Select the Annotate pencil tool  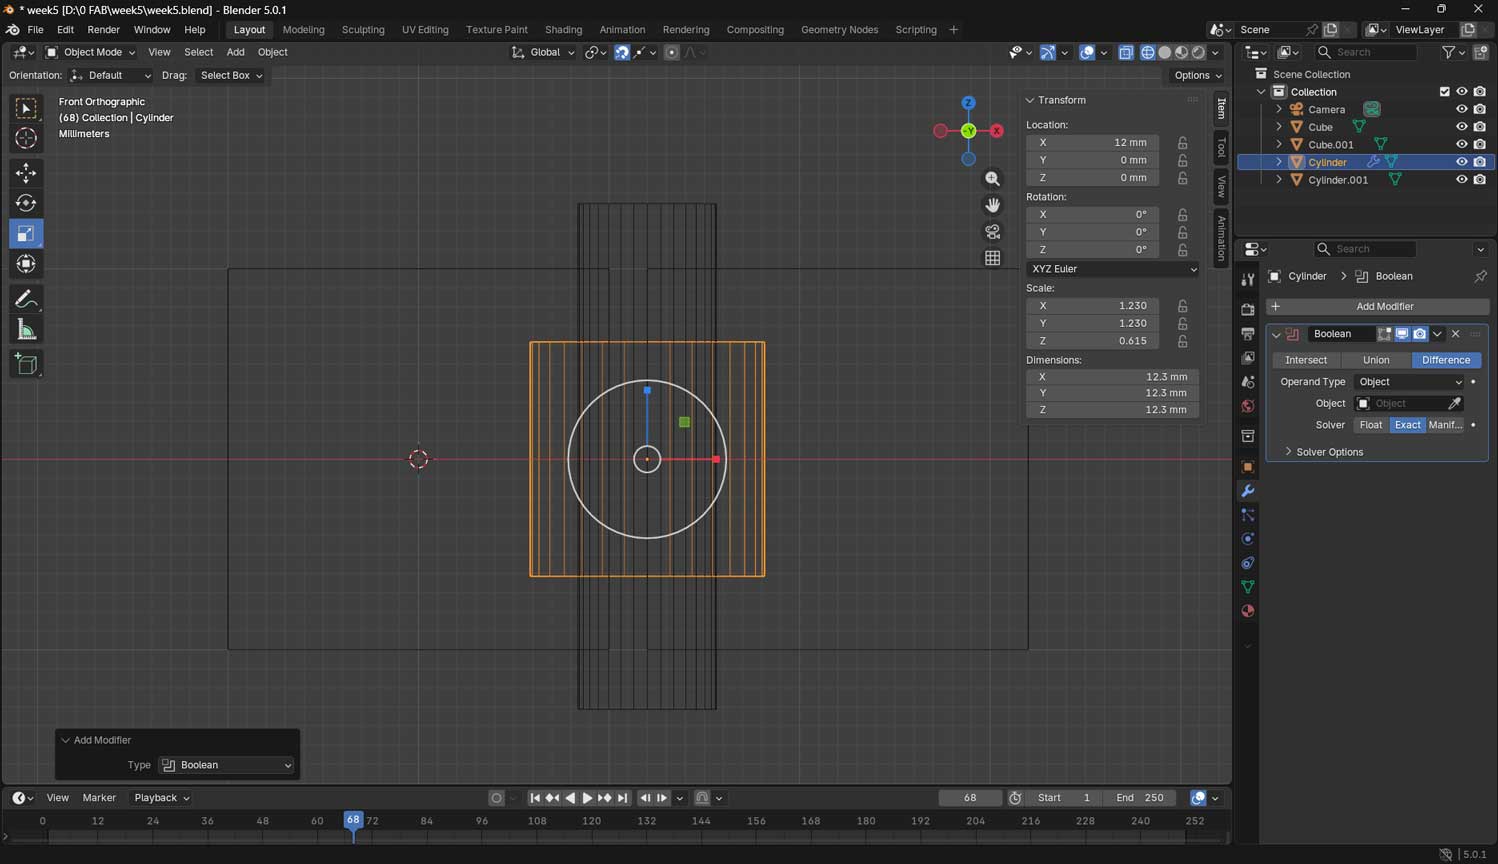pos(26,300)
